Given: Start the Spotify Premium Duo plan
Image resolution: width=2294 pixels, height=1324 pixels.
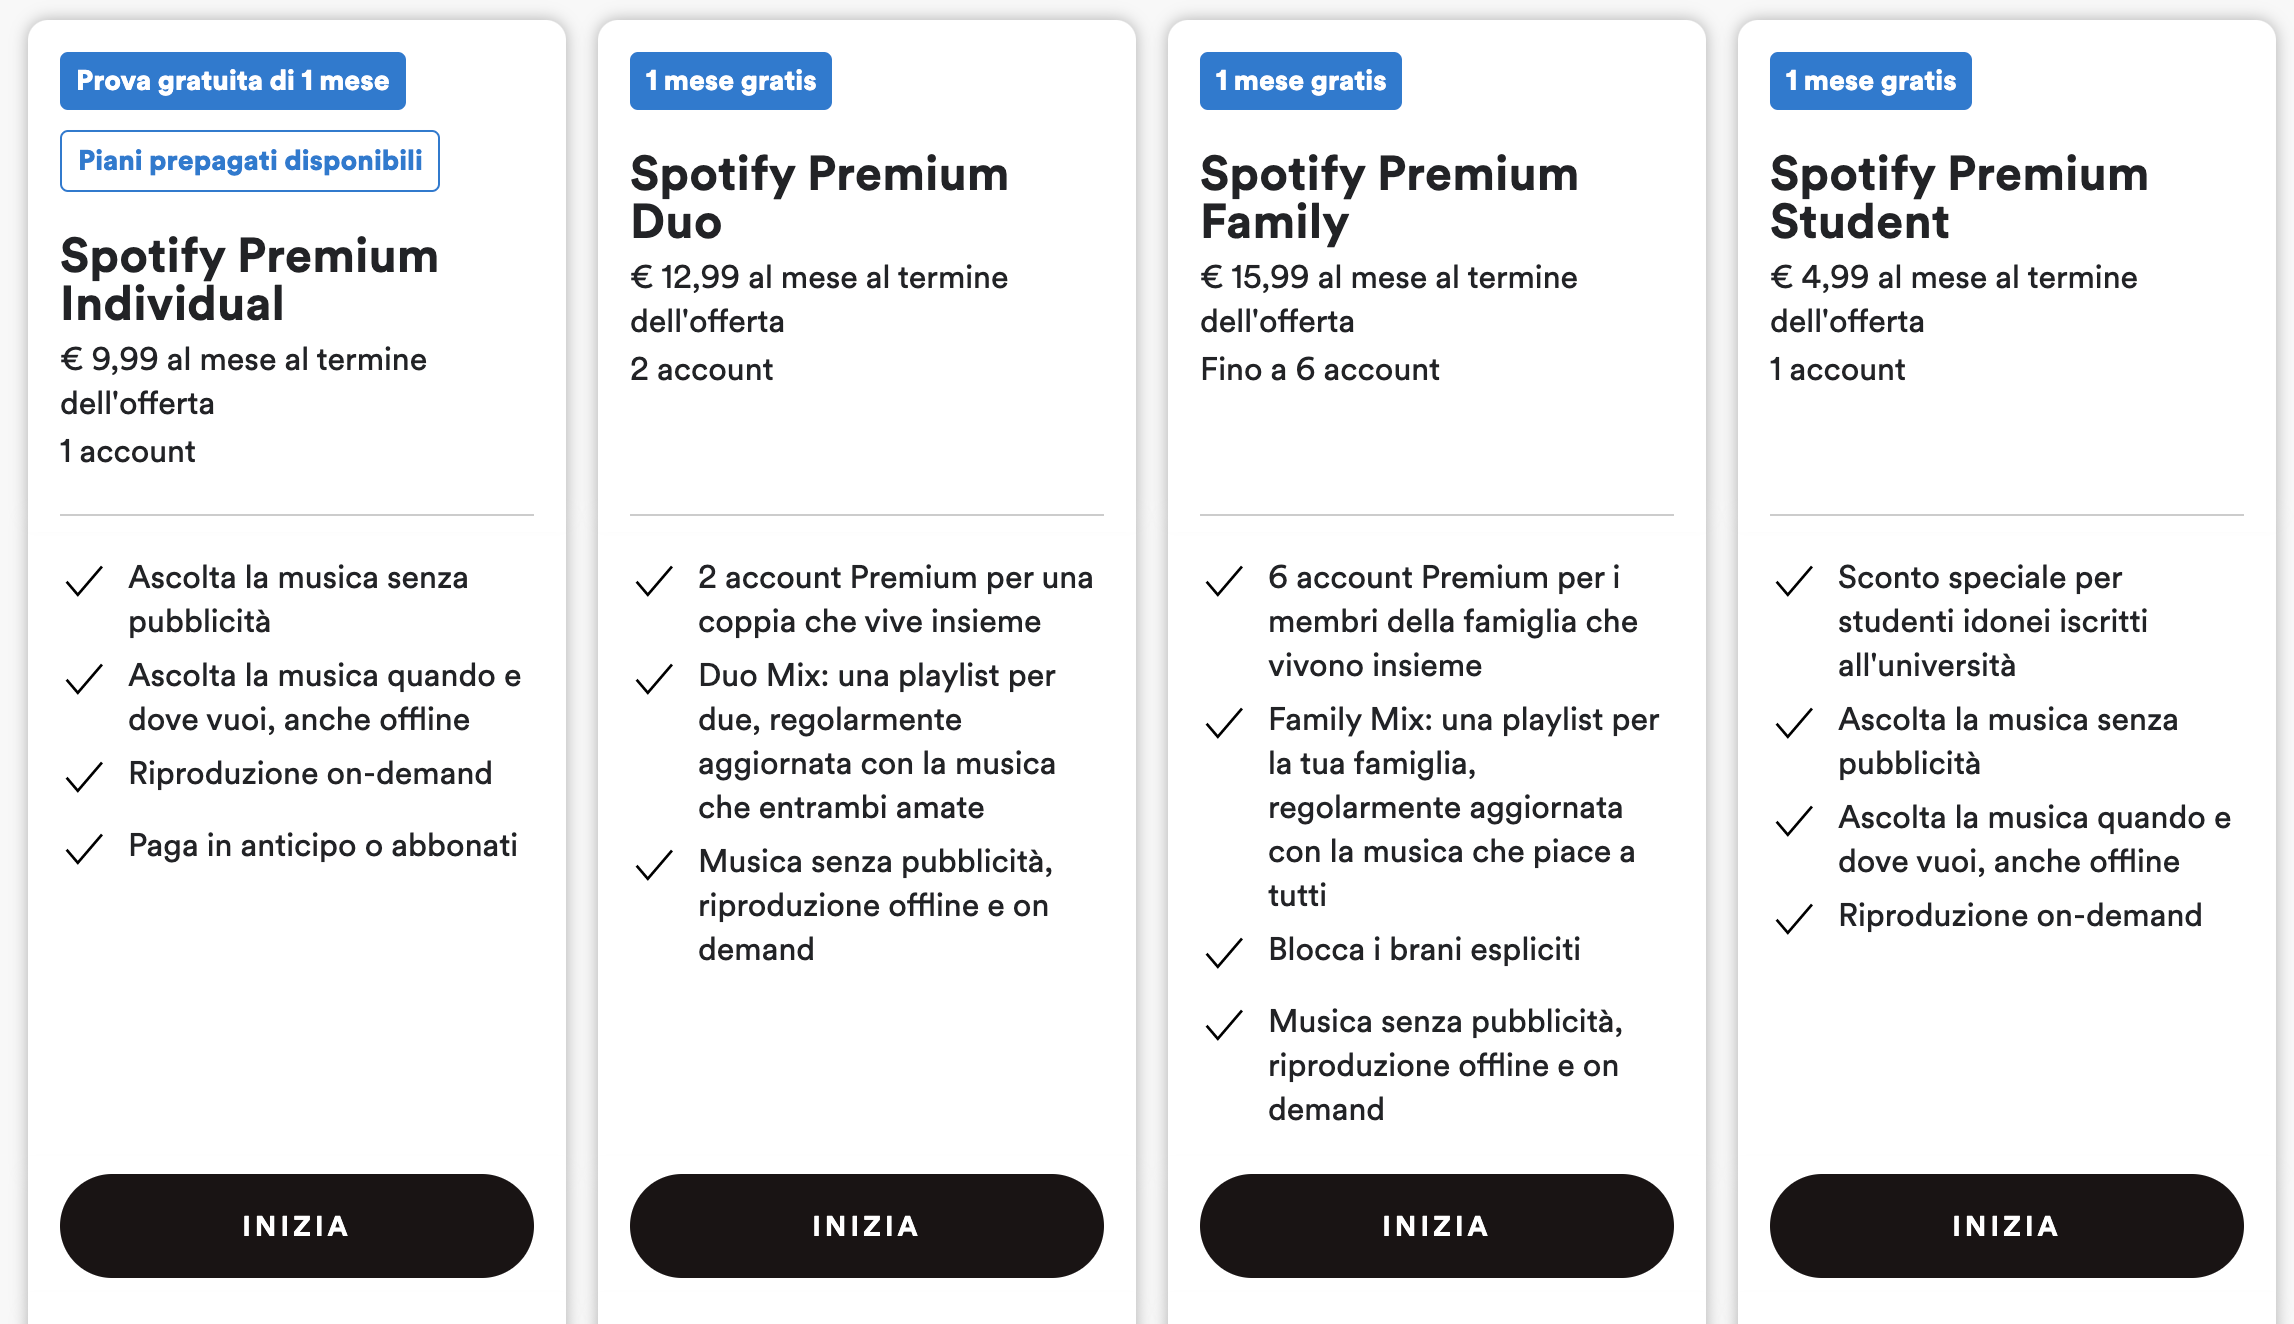Looking at the screenshot, I should coord(867,1225).
